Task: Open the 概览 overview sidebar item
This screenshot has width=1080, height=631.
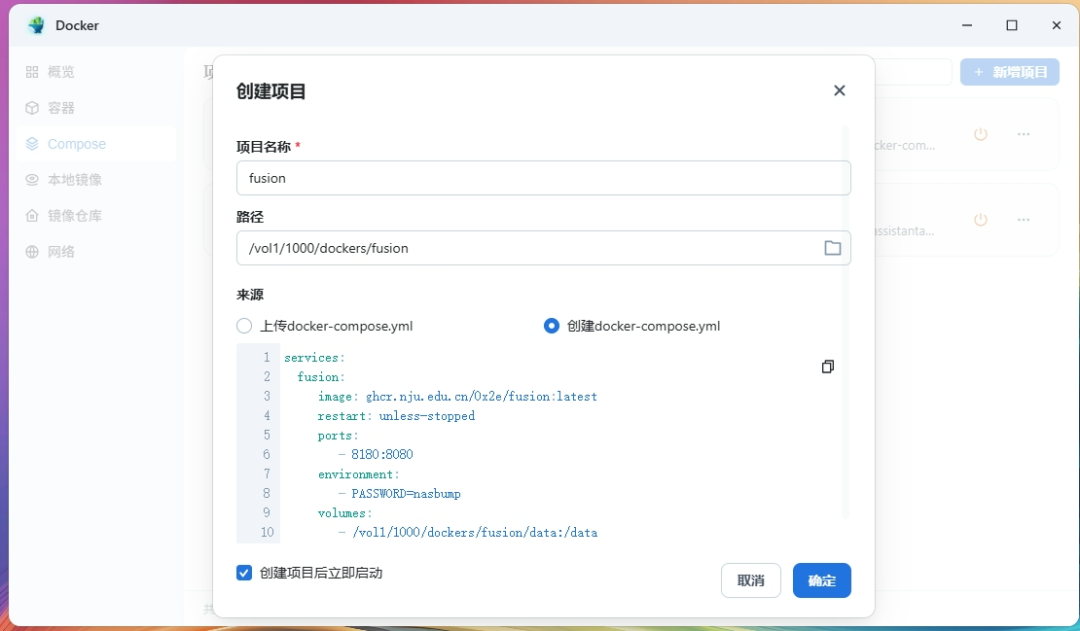Action: (x=96, y=72)
